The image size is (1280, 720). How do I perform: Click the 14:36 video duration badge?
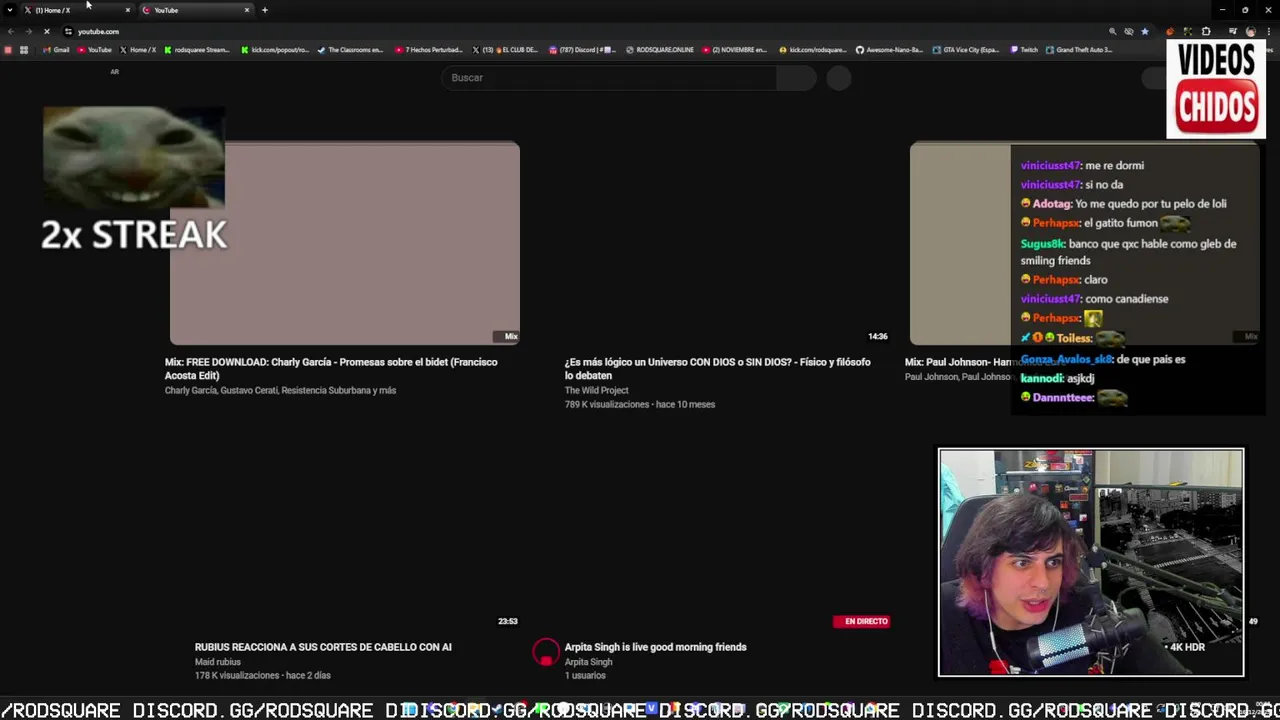coord(877,337)
